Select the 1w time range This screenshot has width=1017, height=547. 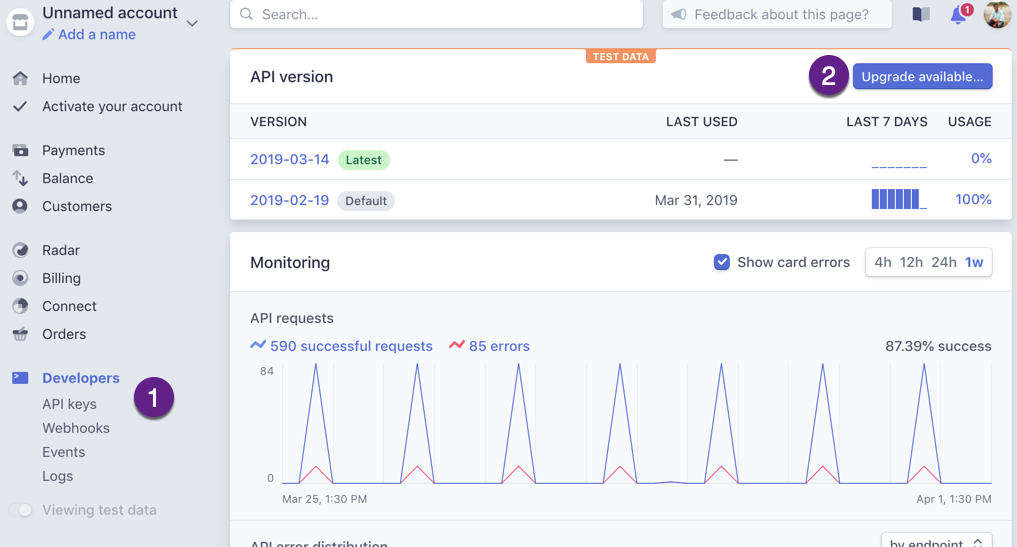[x=974, y=262]
